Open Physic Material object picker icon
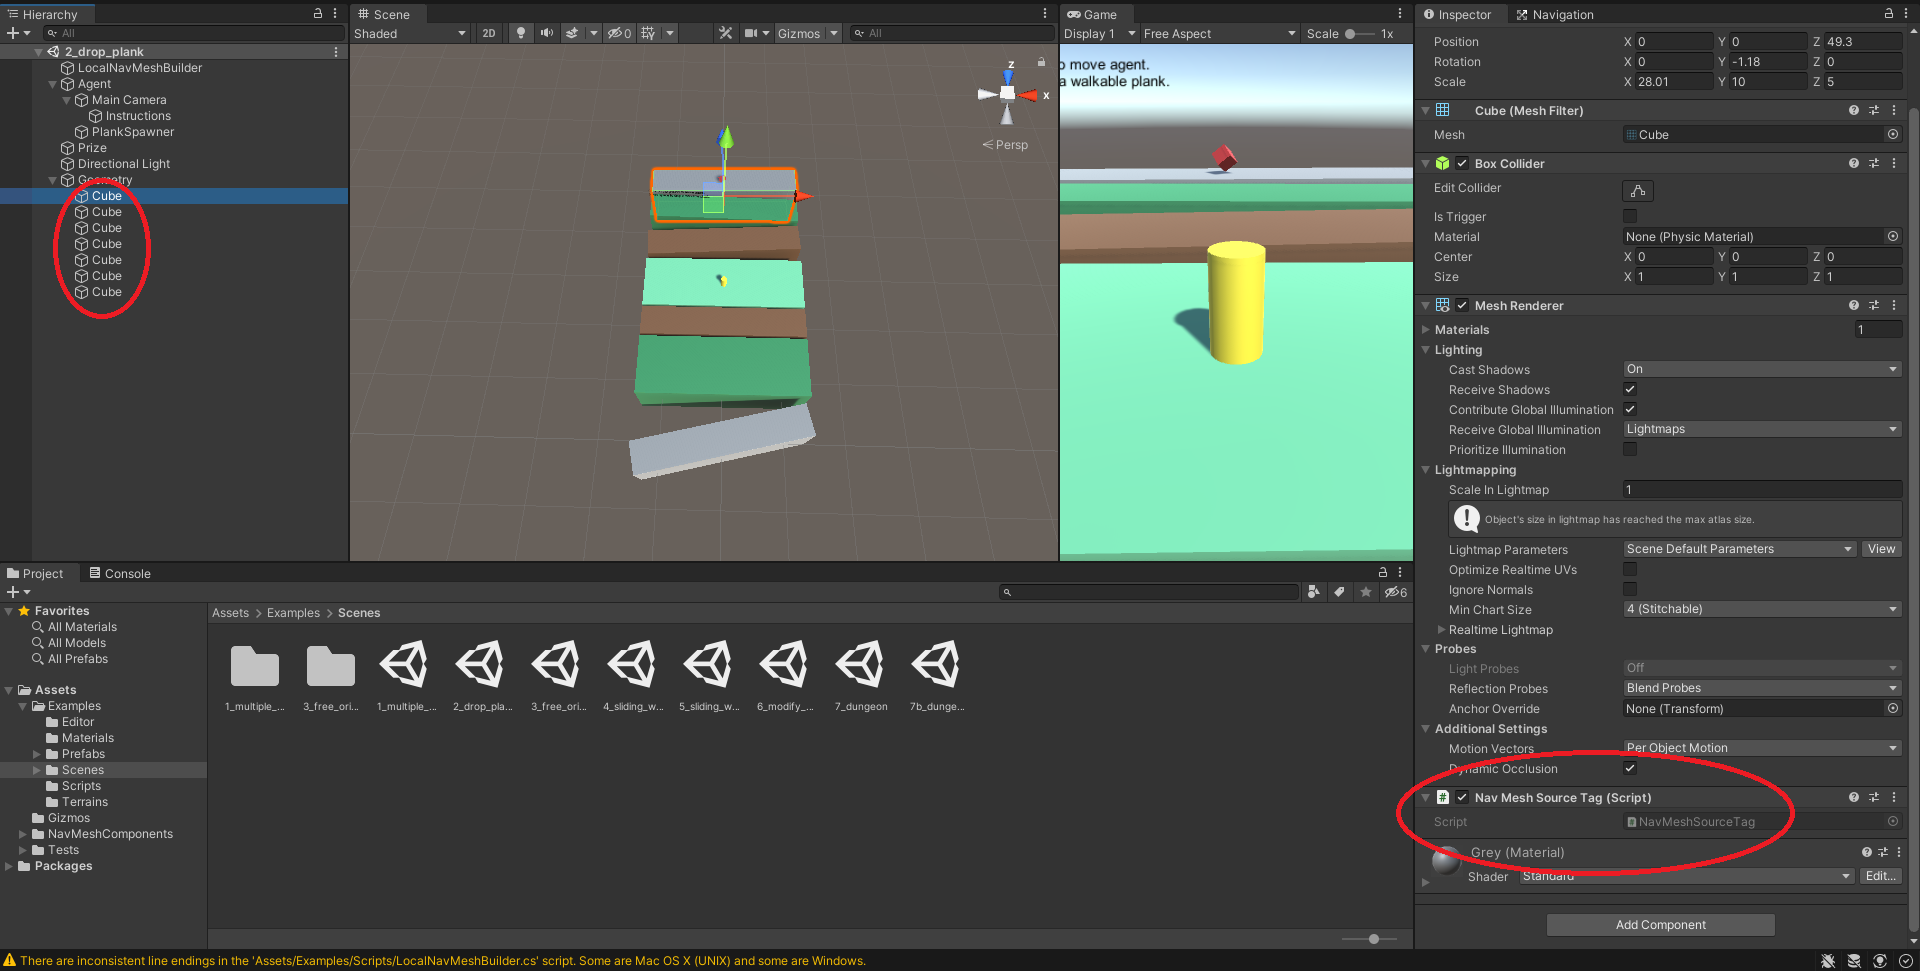This screenshot has height=971, width=1920. tap(1893, 236)
